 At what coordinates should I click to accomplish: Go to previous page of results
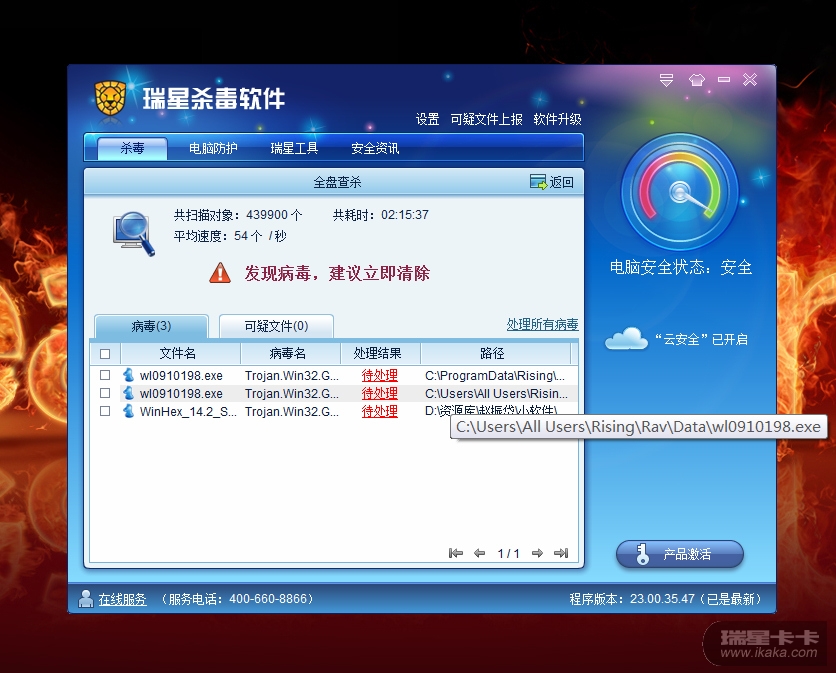[479, 553]
